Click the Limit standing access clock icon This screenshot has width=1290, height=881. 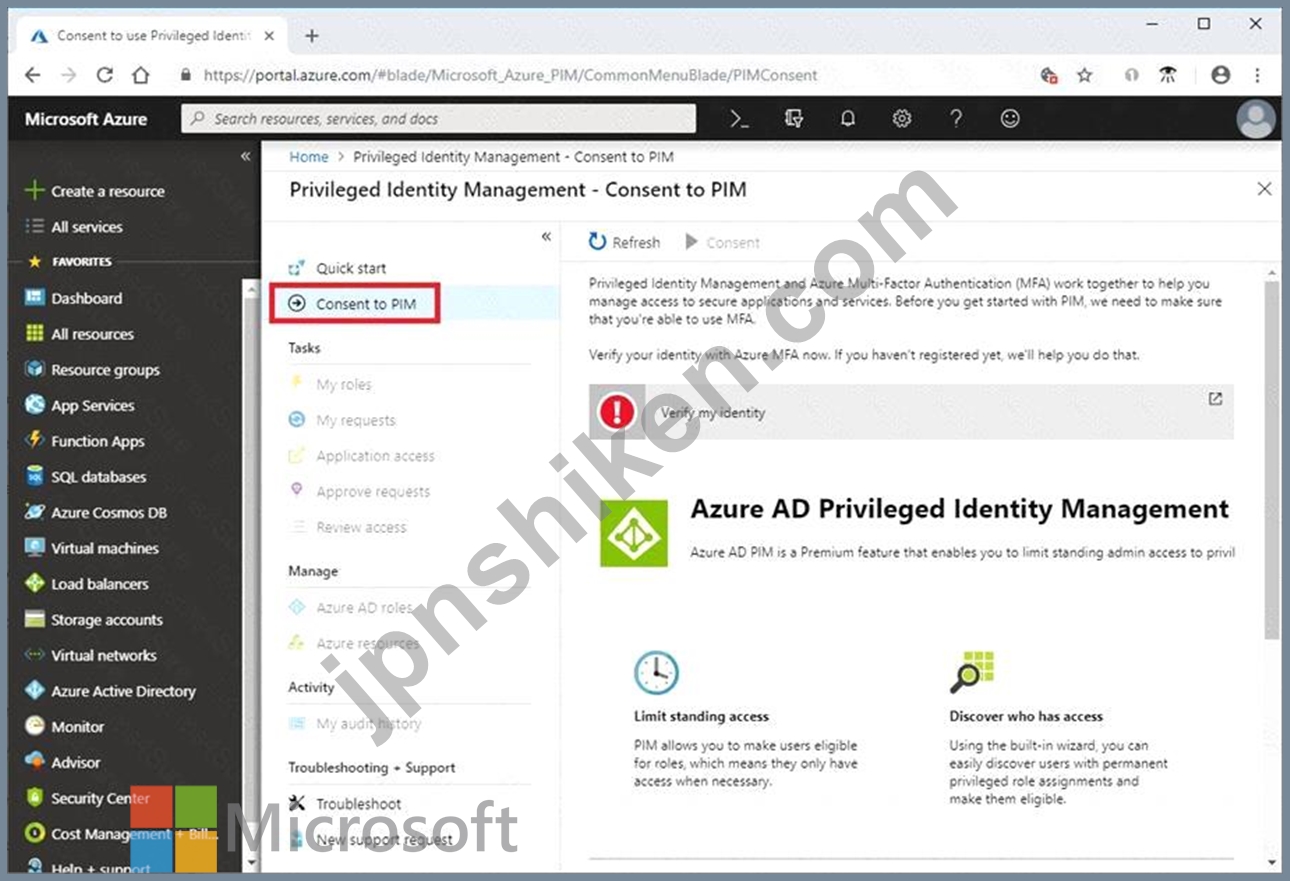(656, 673)
